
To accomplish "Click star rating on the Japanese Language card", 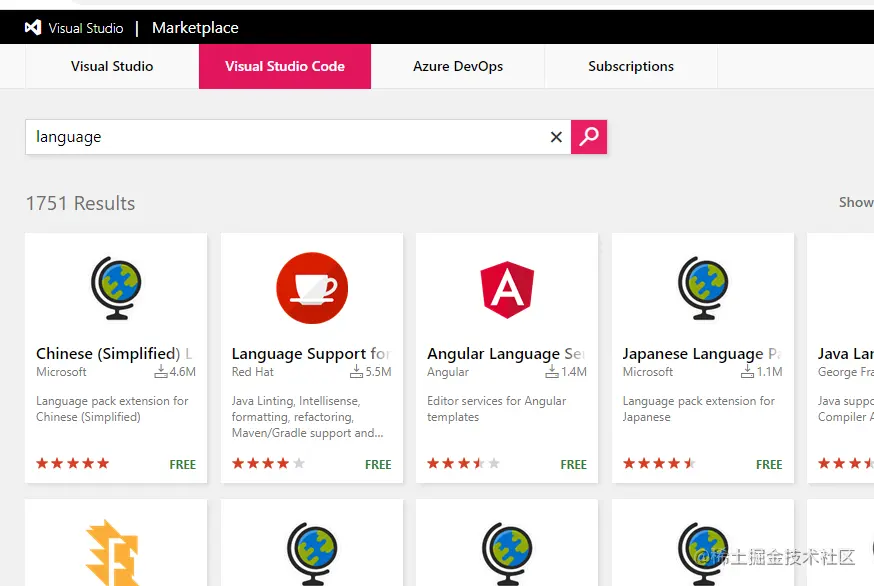I will [659, 463].
